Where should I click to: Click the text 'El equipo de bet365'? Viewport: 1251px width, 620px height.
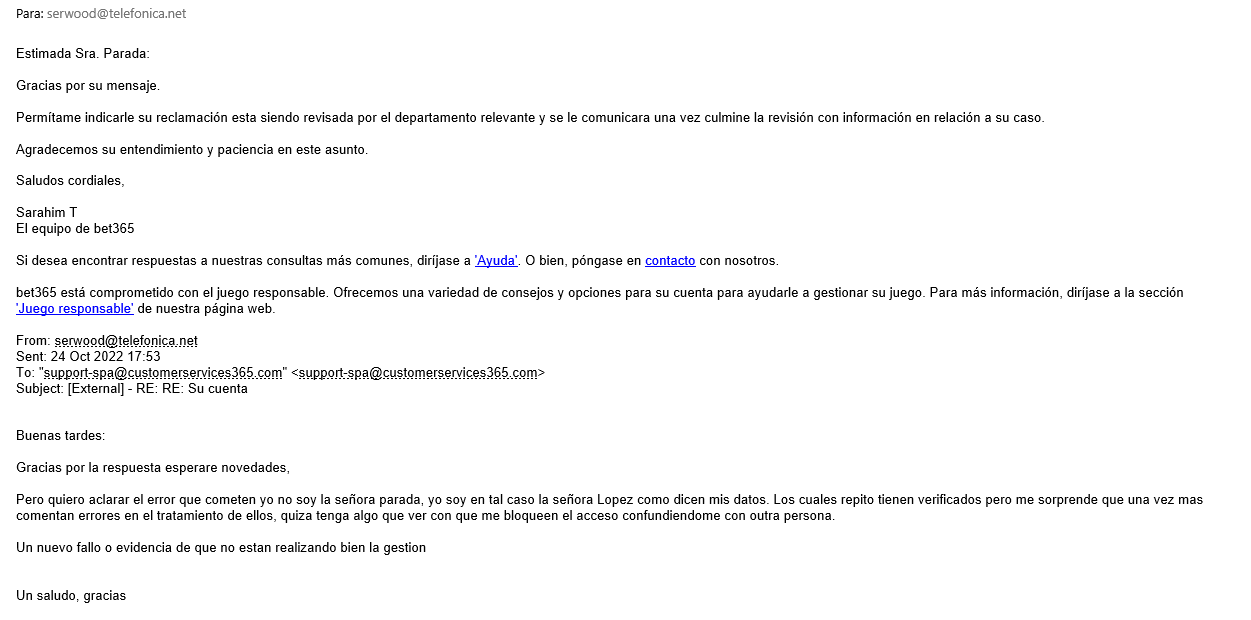[x=75, y=229]
